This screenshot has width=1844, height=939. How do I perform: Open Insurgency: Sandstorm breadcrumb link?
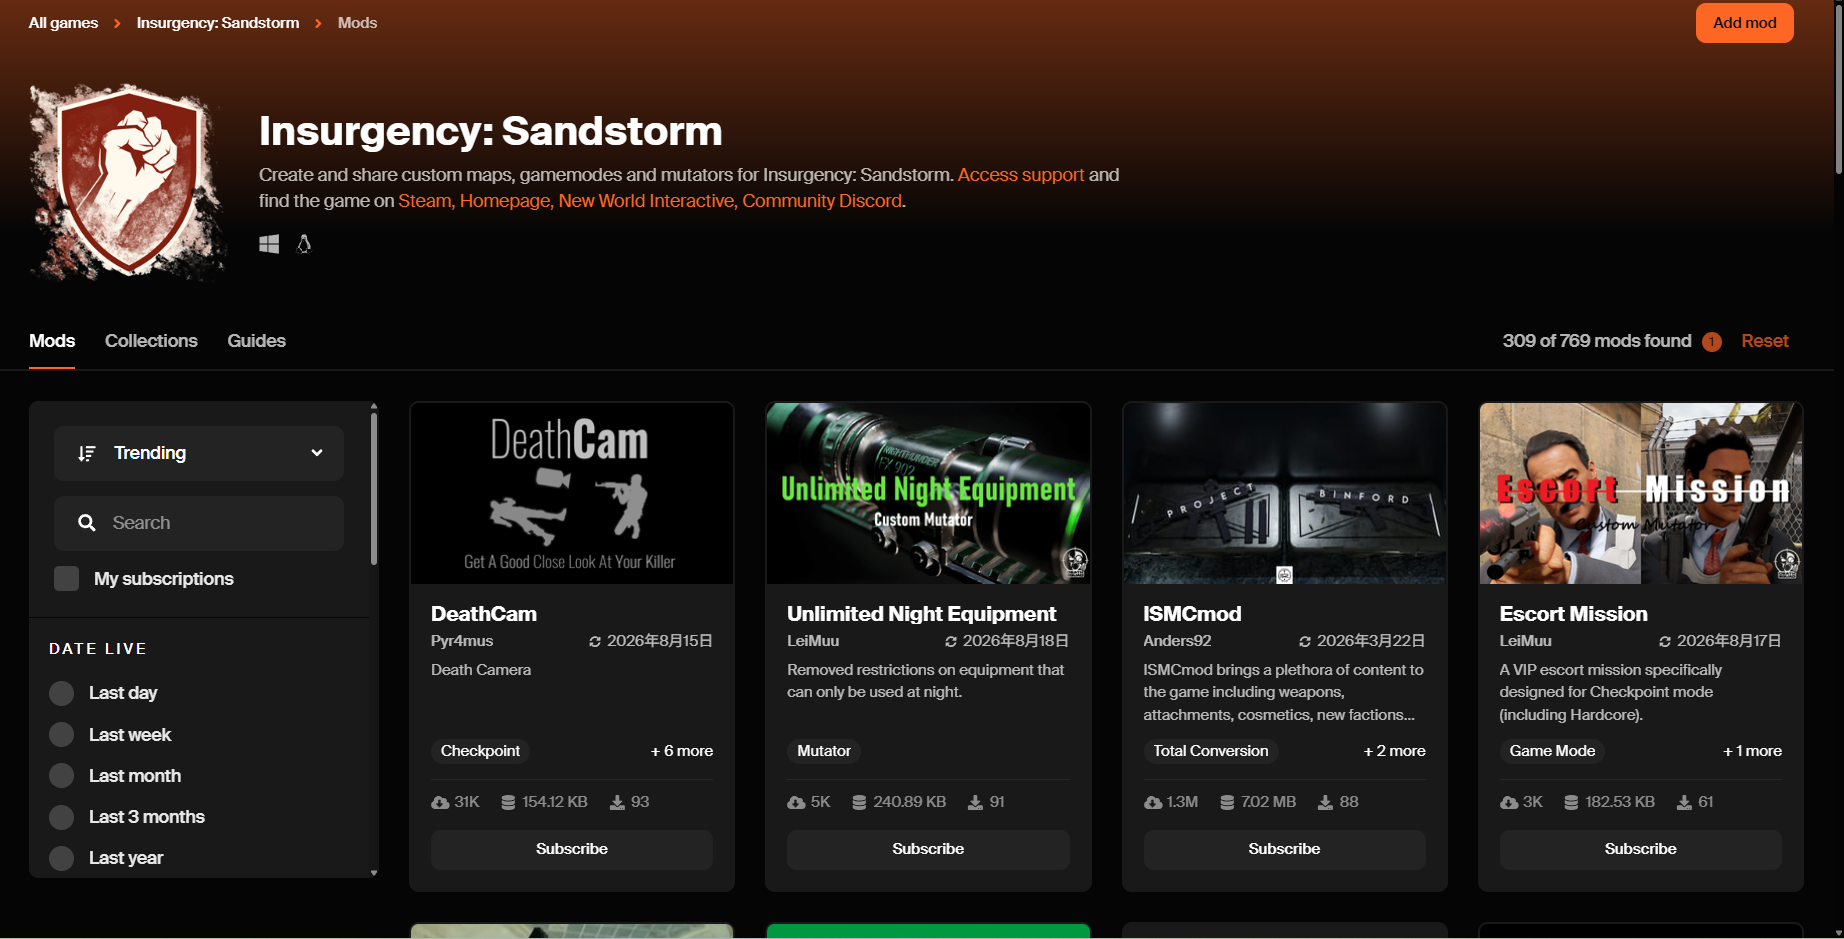[x=218, y=23]
